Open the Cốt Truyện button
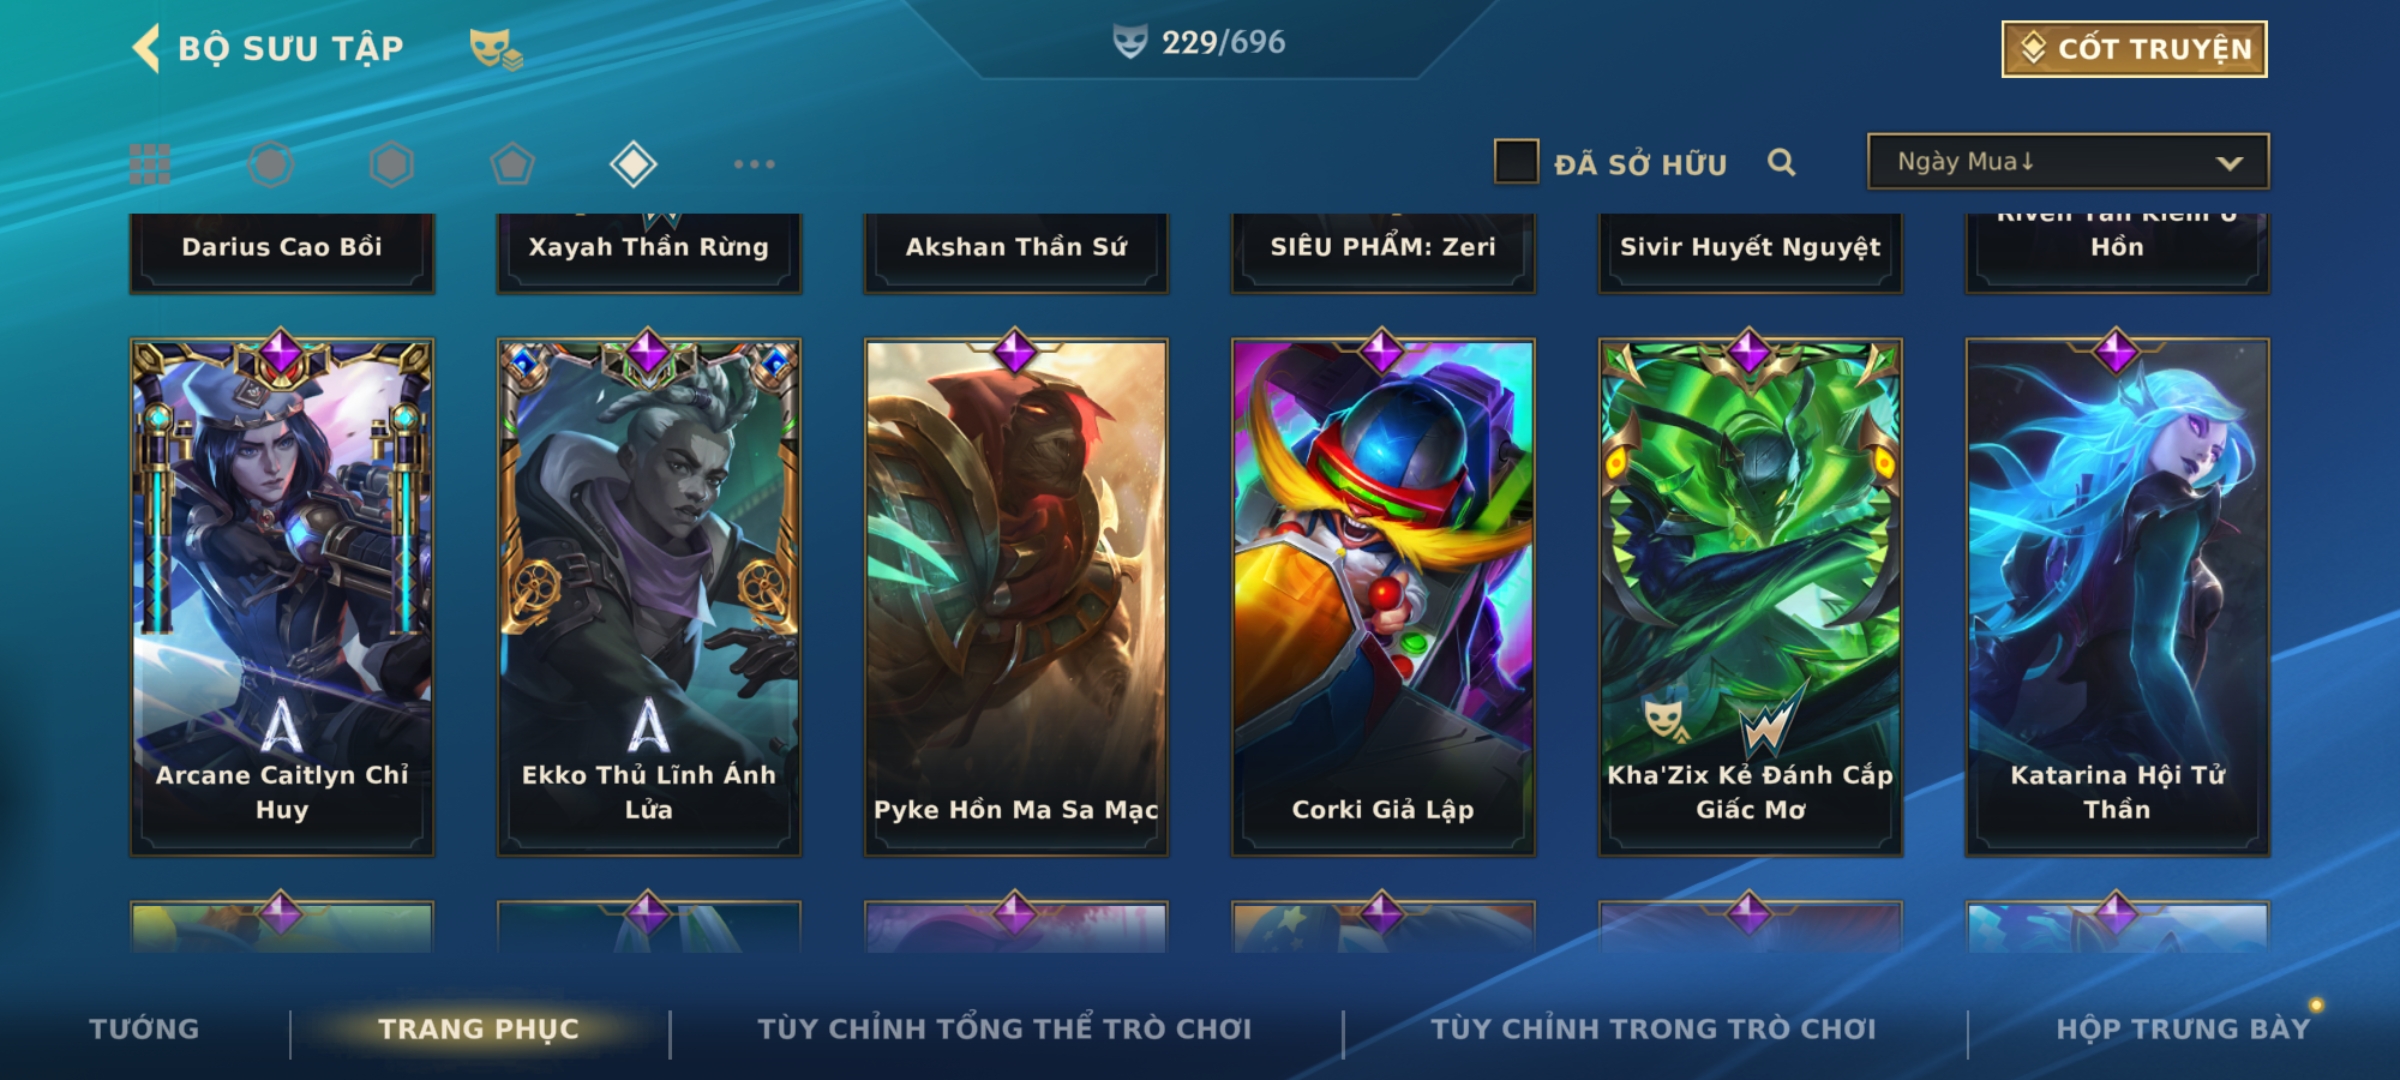 [x=2134, y=49]
